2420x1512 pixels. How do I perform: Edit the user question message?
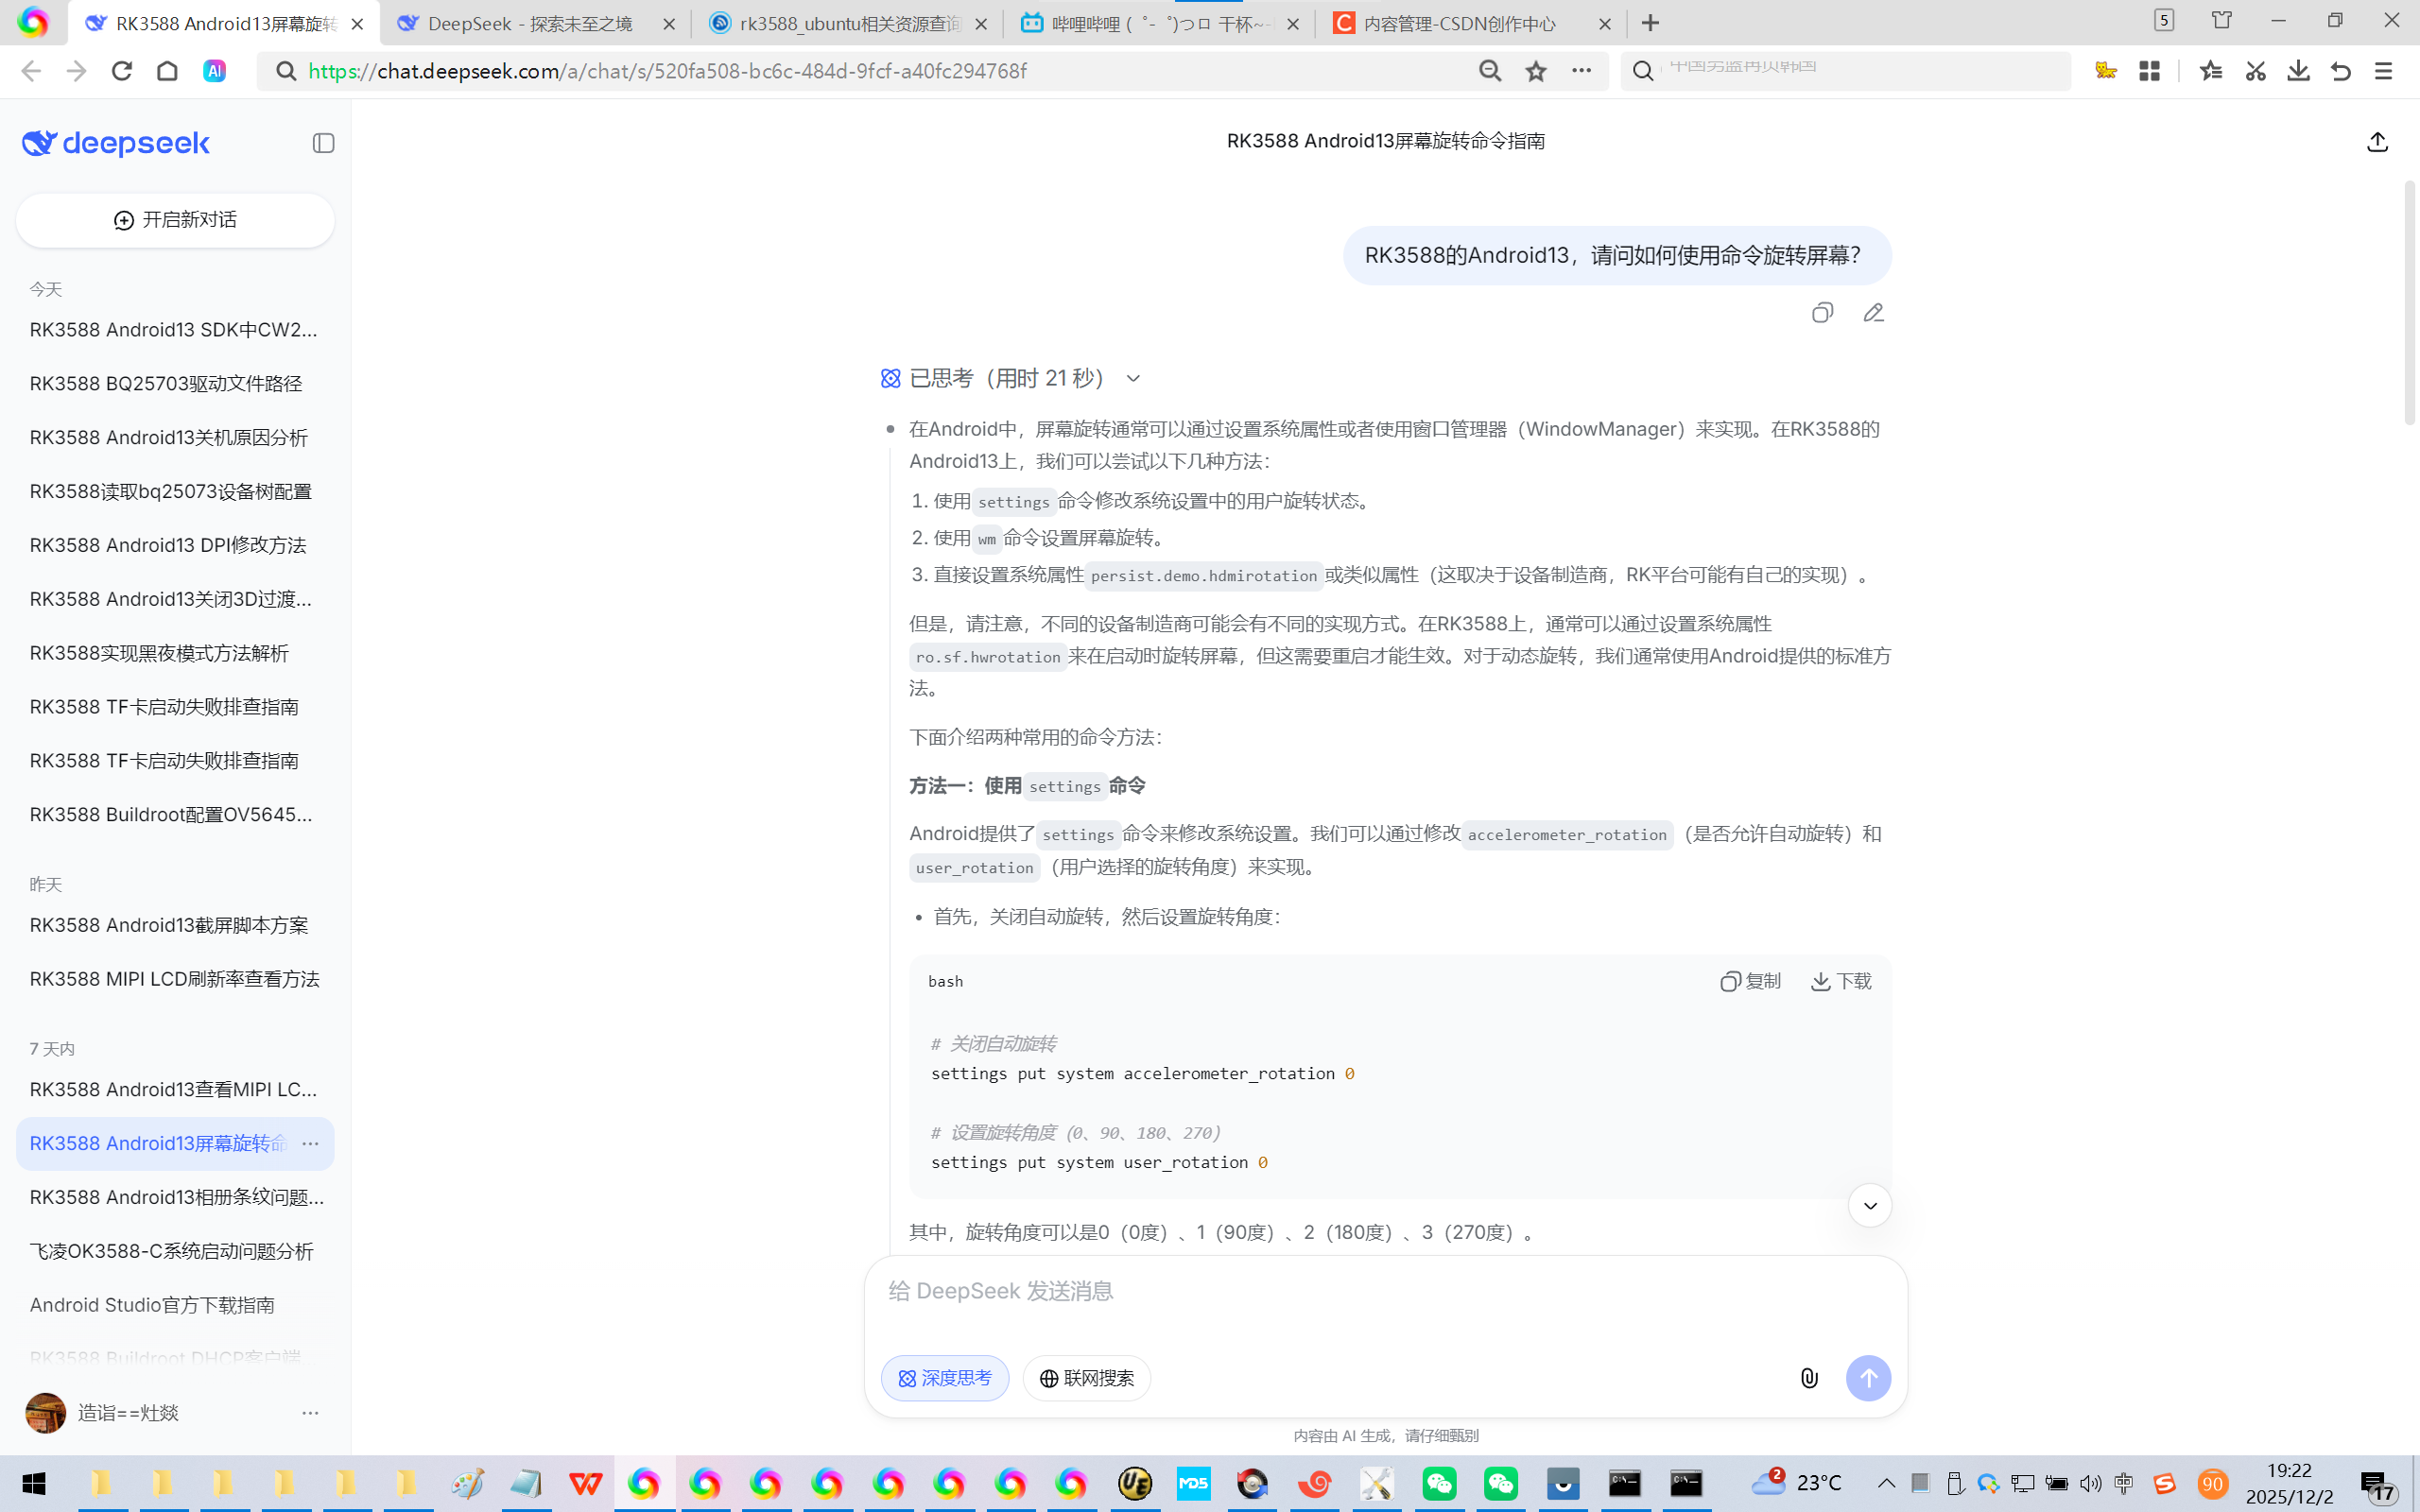coord(1873,313)
